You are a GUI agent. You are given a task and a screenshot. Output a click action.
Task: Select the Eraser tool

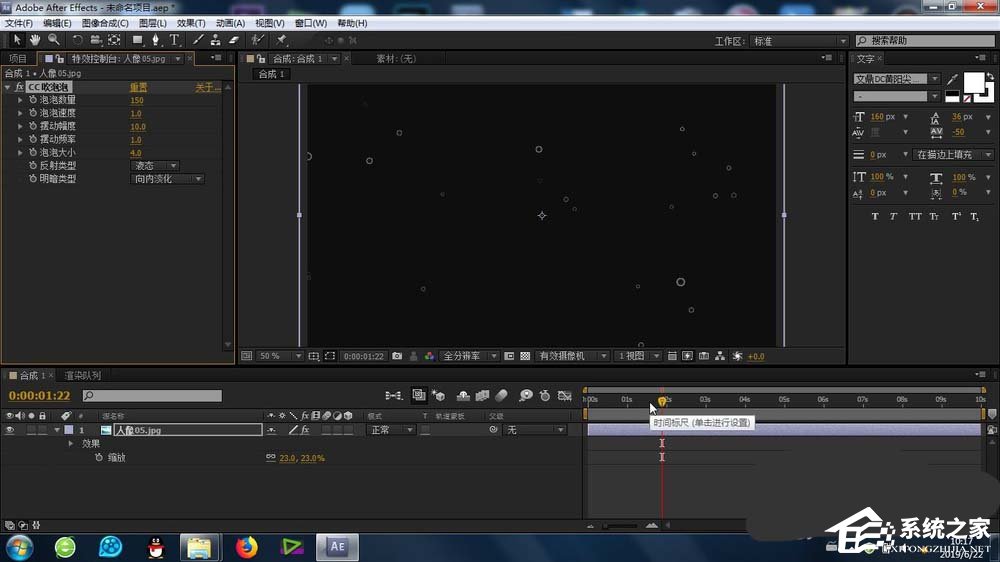[235, 40]
